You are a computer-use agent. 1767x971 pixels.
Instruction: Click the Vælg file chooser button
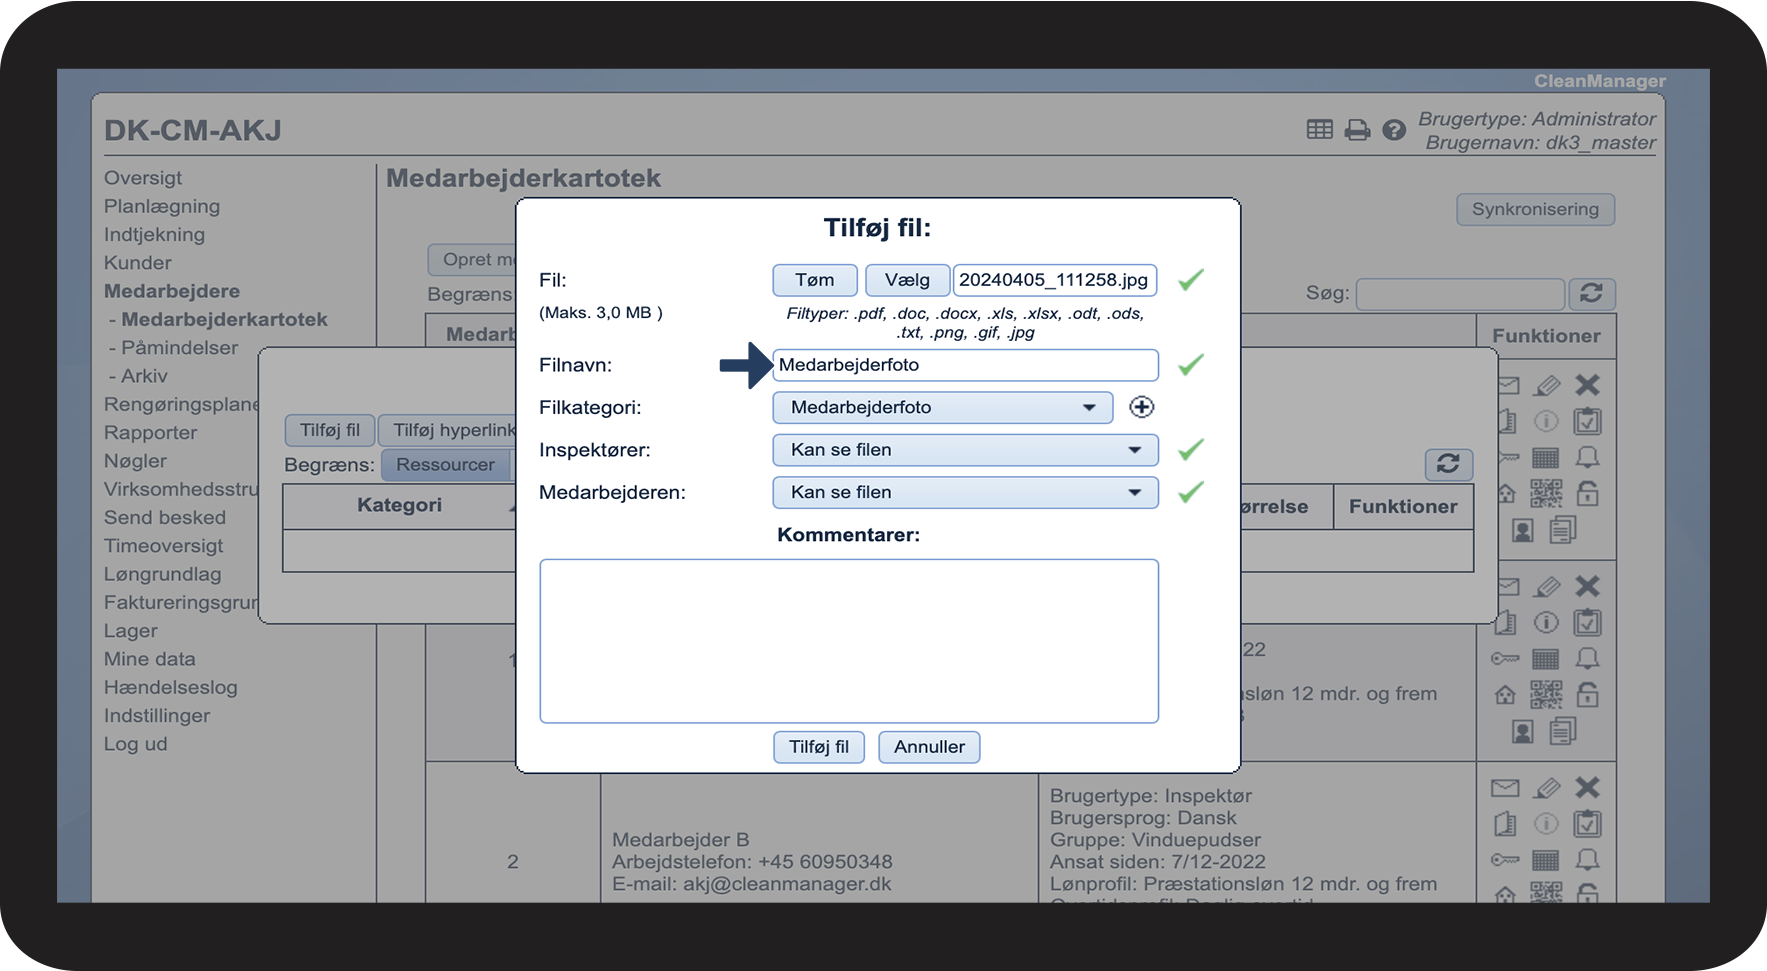907,280
